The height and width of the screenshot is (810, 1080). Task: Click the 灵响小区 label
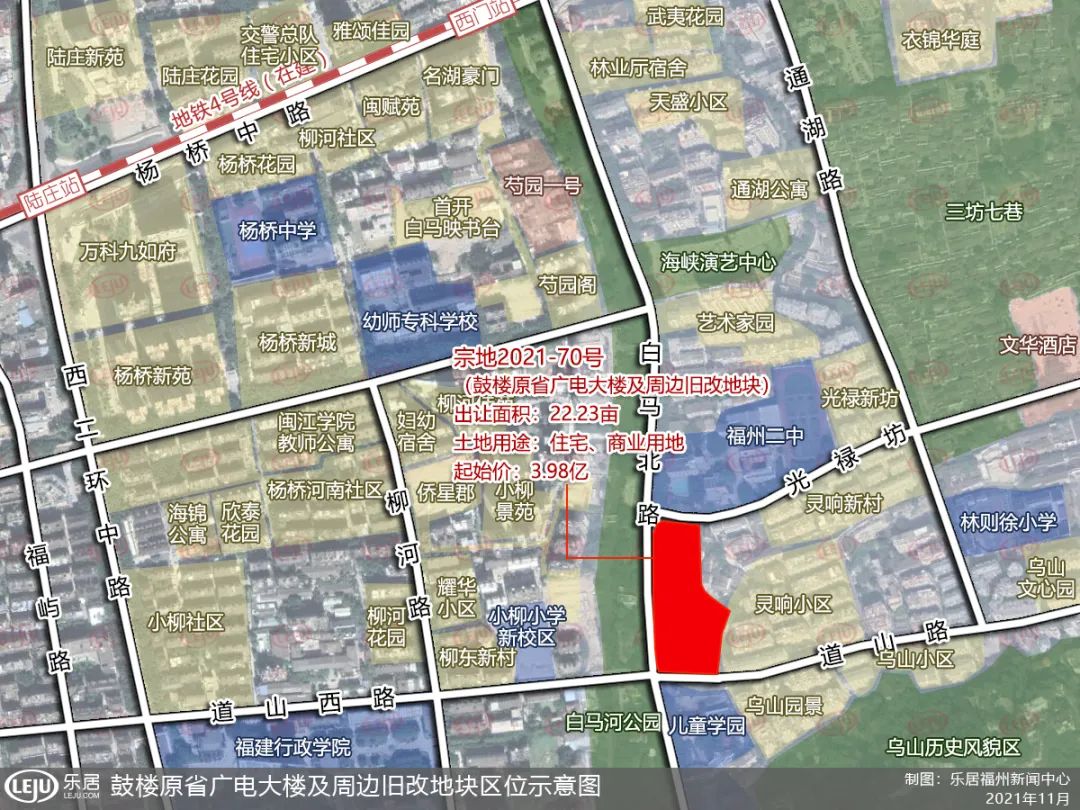coord(793,604)
